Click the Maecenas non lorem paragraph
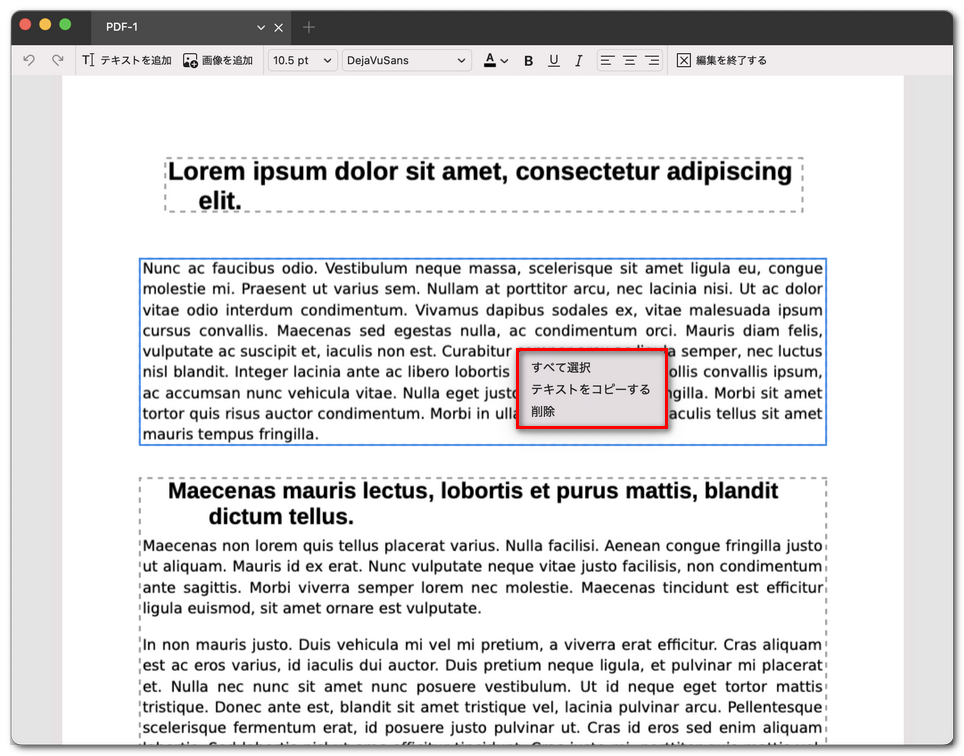Screen dimensions: 964x756 point(483,577)
